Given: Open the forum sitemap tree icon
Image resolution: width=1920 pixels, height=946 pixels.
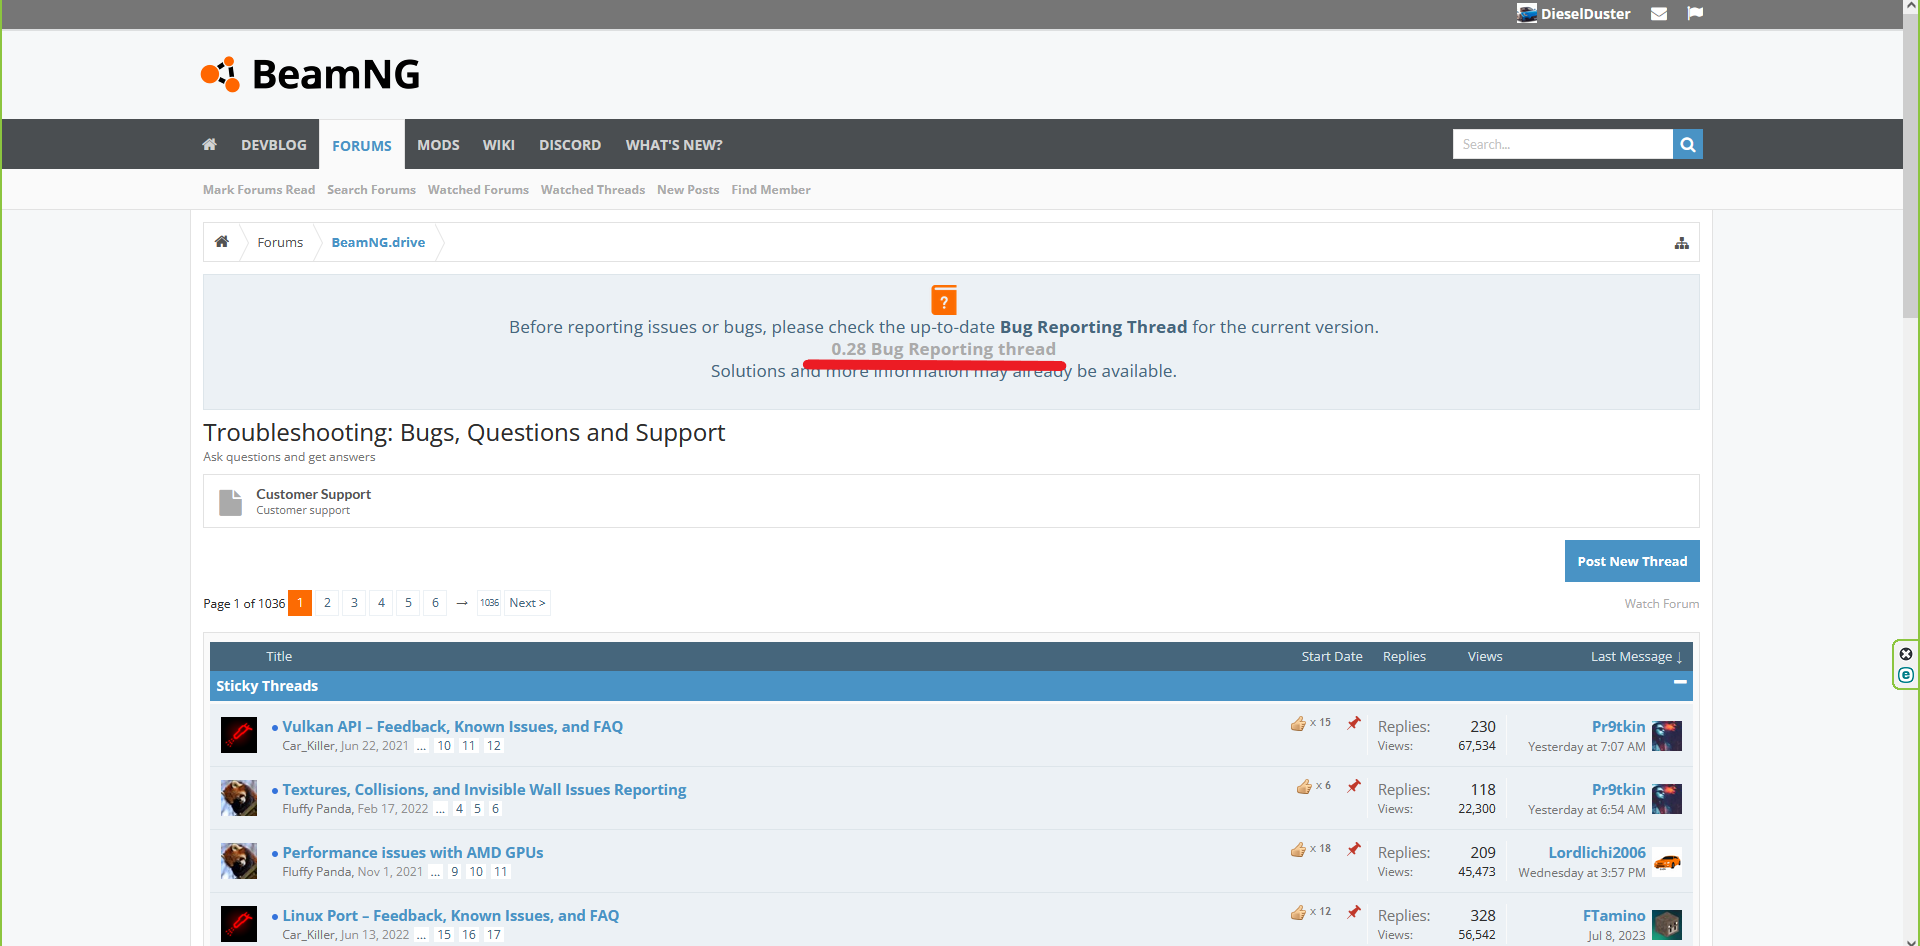Looking at the screenshot, I should (1682, 243).
